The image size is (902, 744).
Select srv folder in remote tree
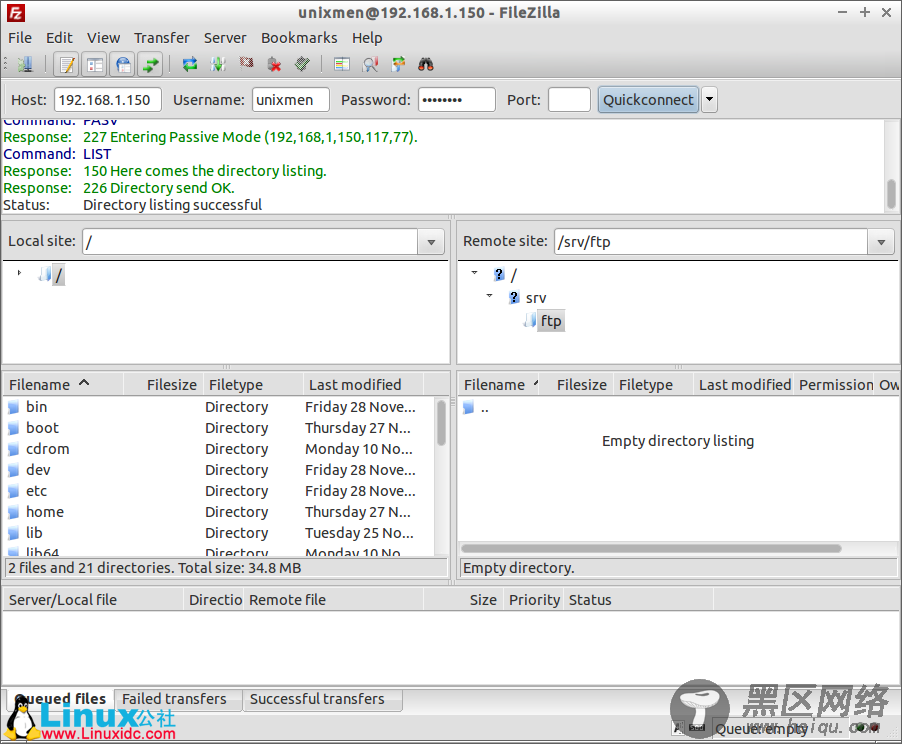[536, 298]
